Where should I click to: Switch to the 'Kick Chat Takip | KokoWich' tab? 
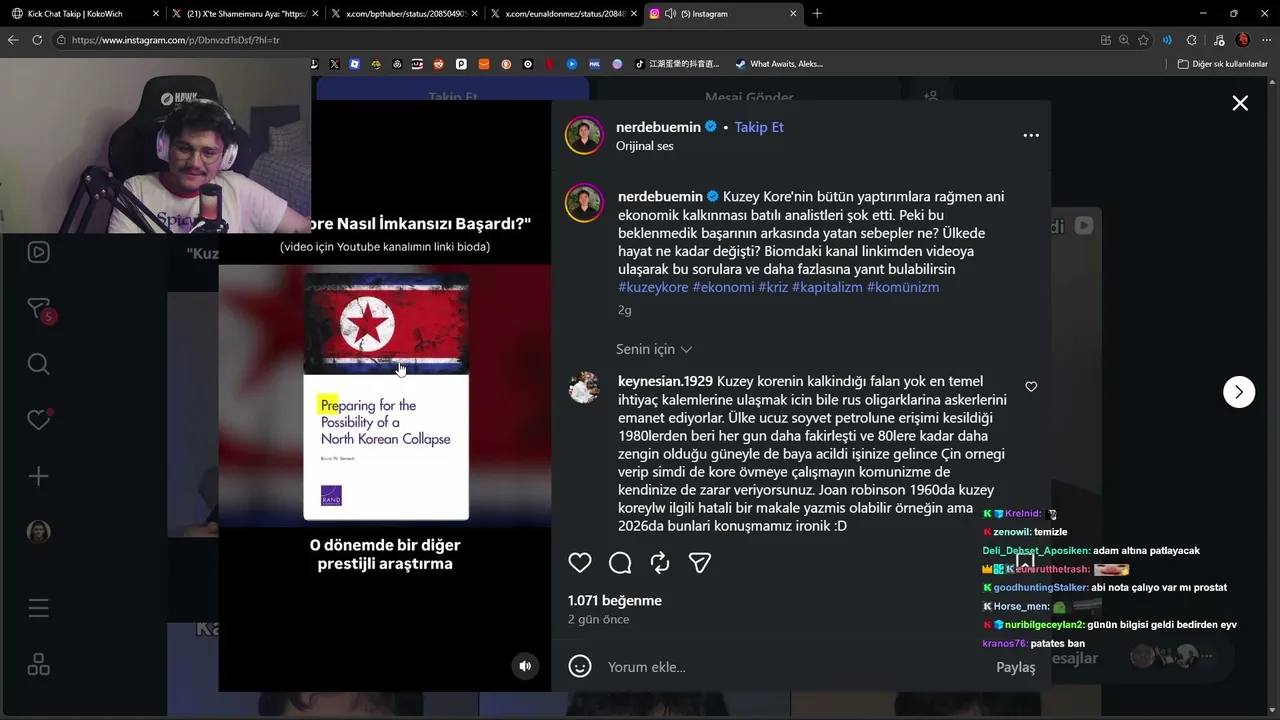(85, 14)
